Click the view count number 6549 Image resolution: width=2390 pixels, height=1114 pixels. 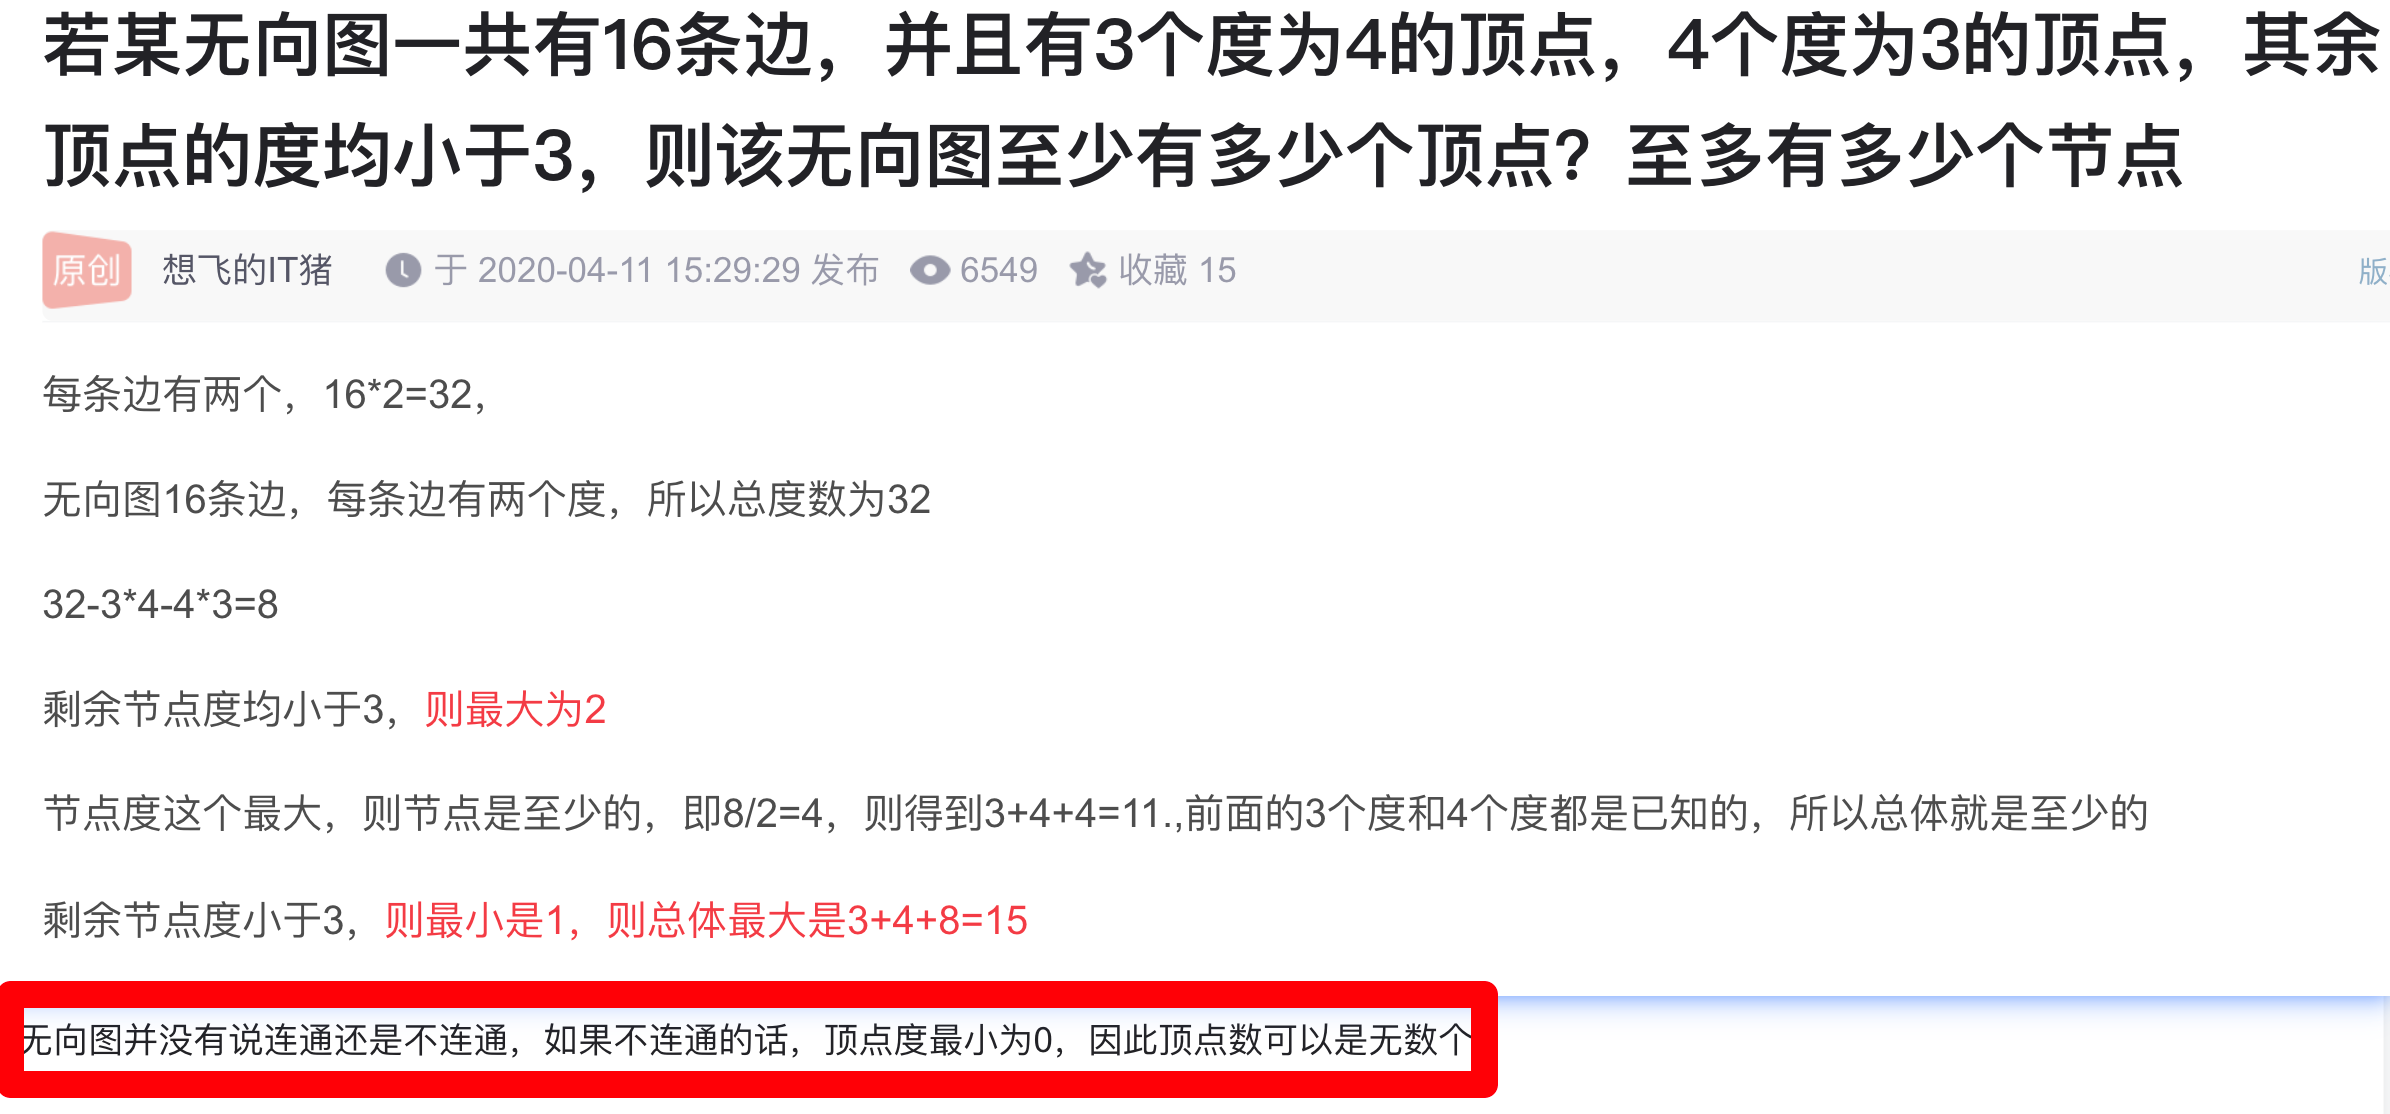coord(998,270)
